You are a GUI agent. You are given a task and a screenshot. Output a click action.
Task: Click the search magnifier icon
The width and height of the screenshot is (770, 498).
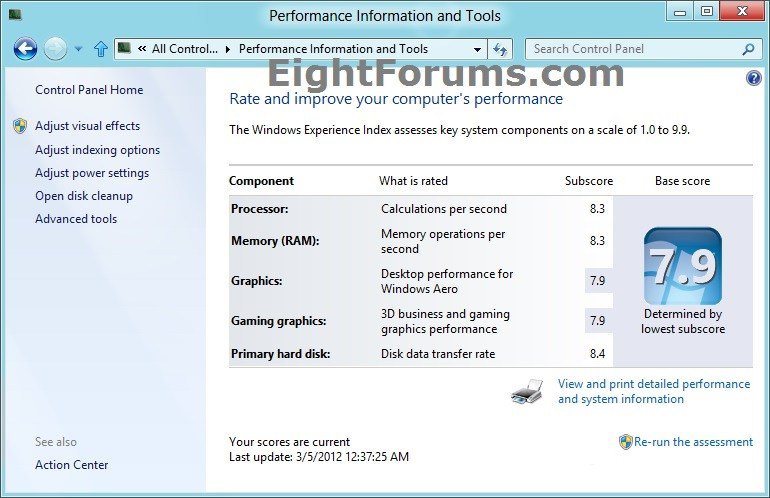748,49
